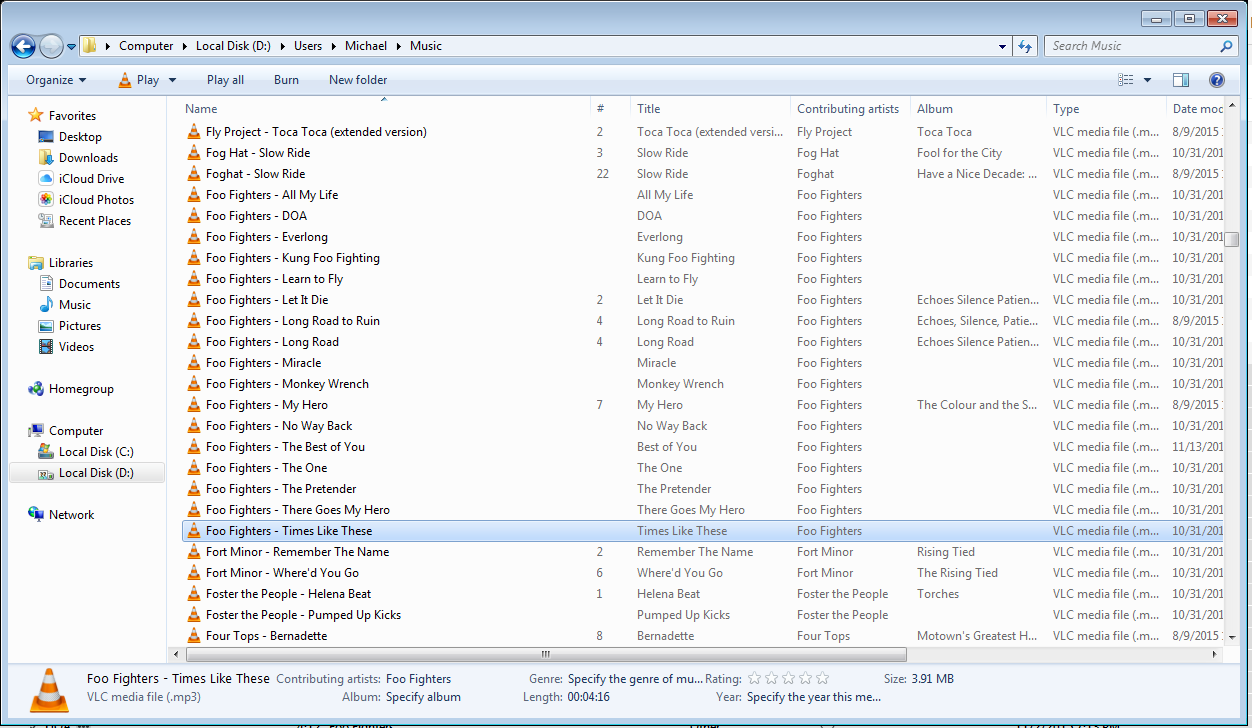Image resolution: width=1252 pixels, height=728 pixels.
Task: Open the Music library note icon
Action: click(46, 304)
